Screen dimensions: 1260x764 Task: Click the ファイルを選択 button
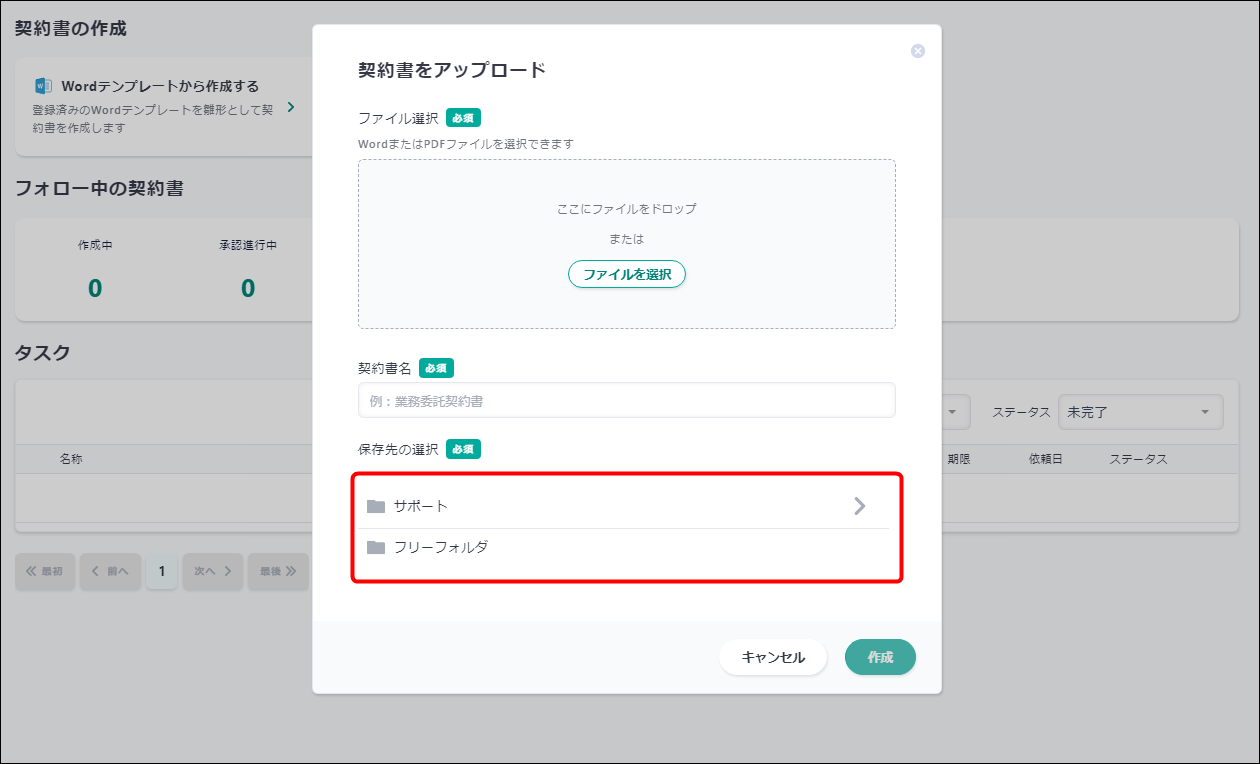coord(627,274)
